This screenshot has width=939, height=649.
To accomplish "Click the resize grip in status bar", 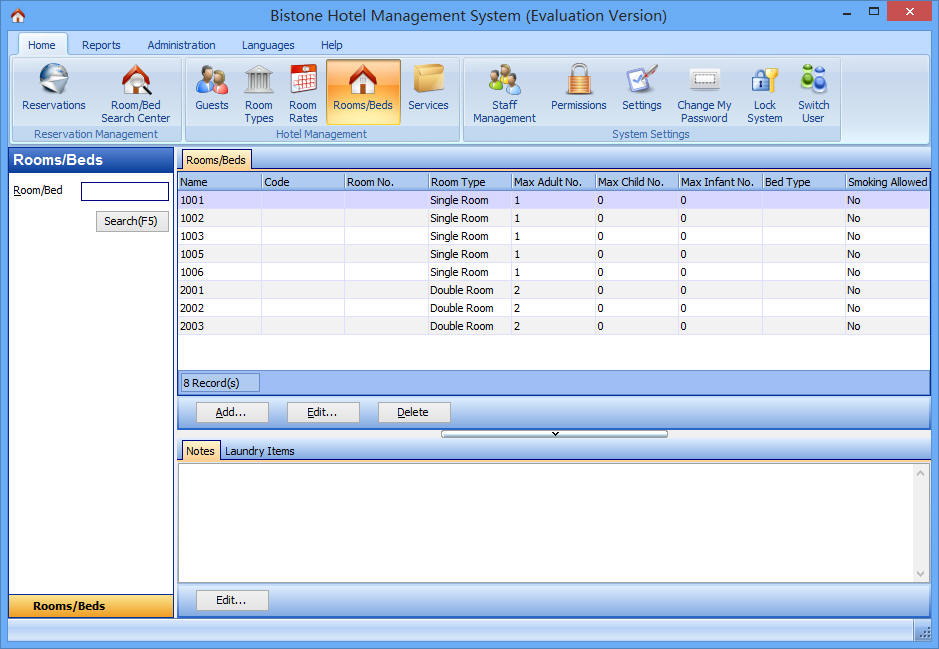I will pyautogui.click(x=924, y=631).
